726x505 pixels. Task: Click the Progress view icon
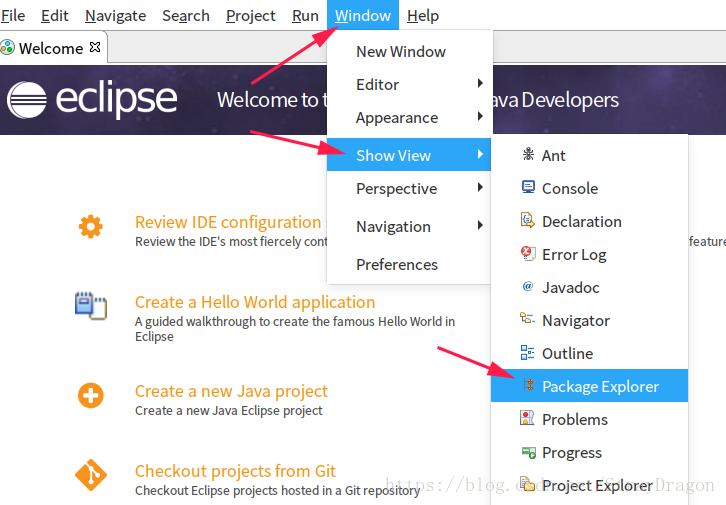(x=528, y=452)
